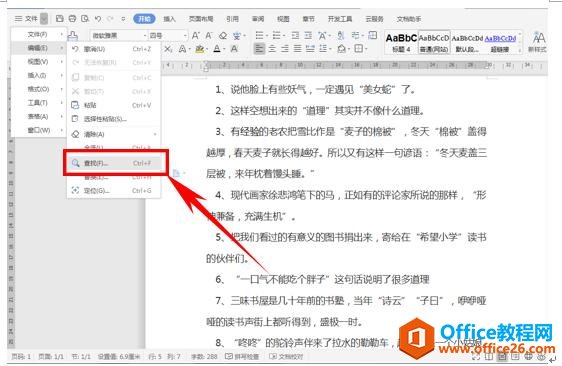Image resolution: width=562 pixels, height=366 pixels.
Task: Click the page layout view icon in status bar
Action: (x=502, y=356)
